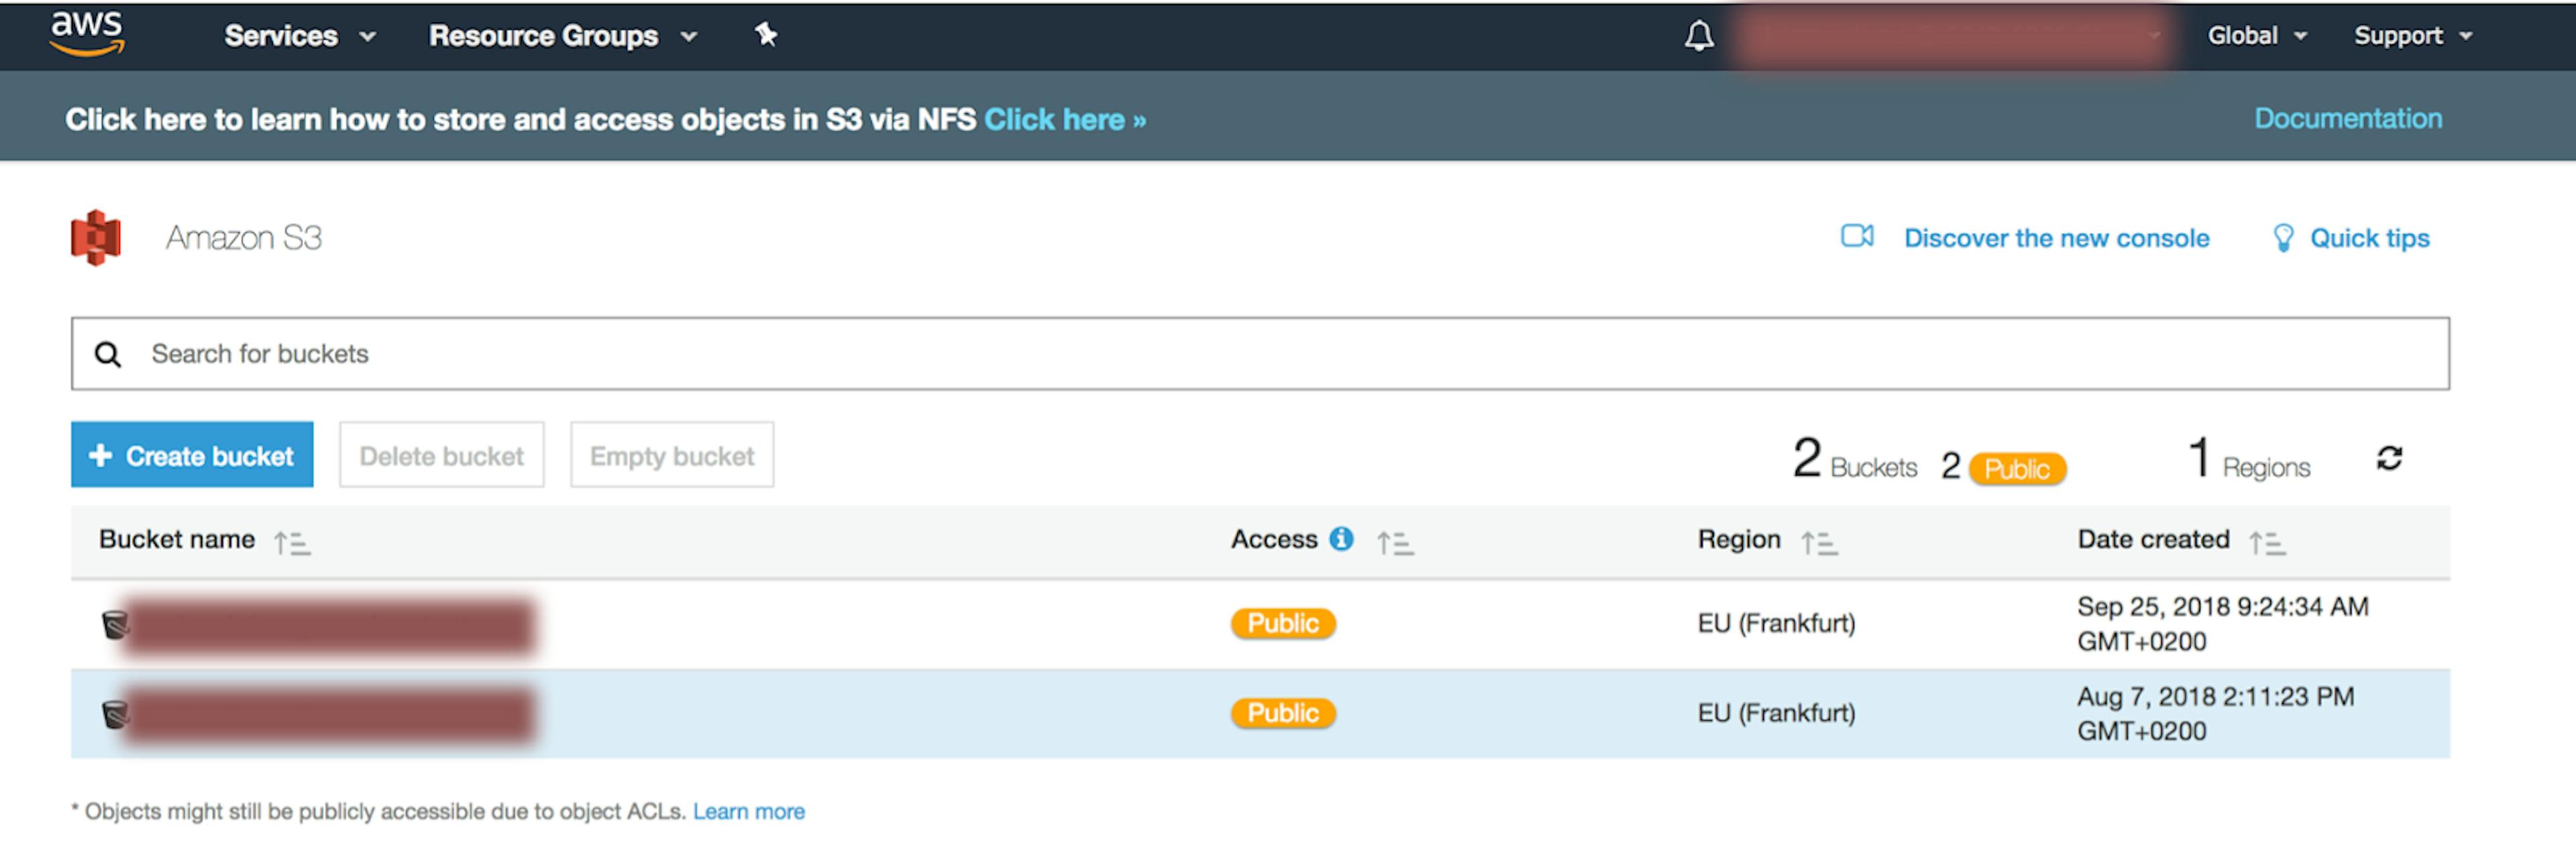This screenshot has height=861, width=2576.
Task: Click the pin shortcuts icon
Action: click(766, 35)
